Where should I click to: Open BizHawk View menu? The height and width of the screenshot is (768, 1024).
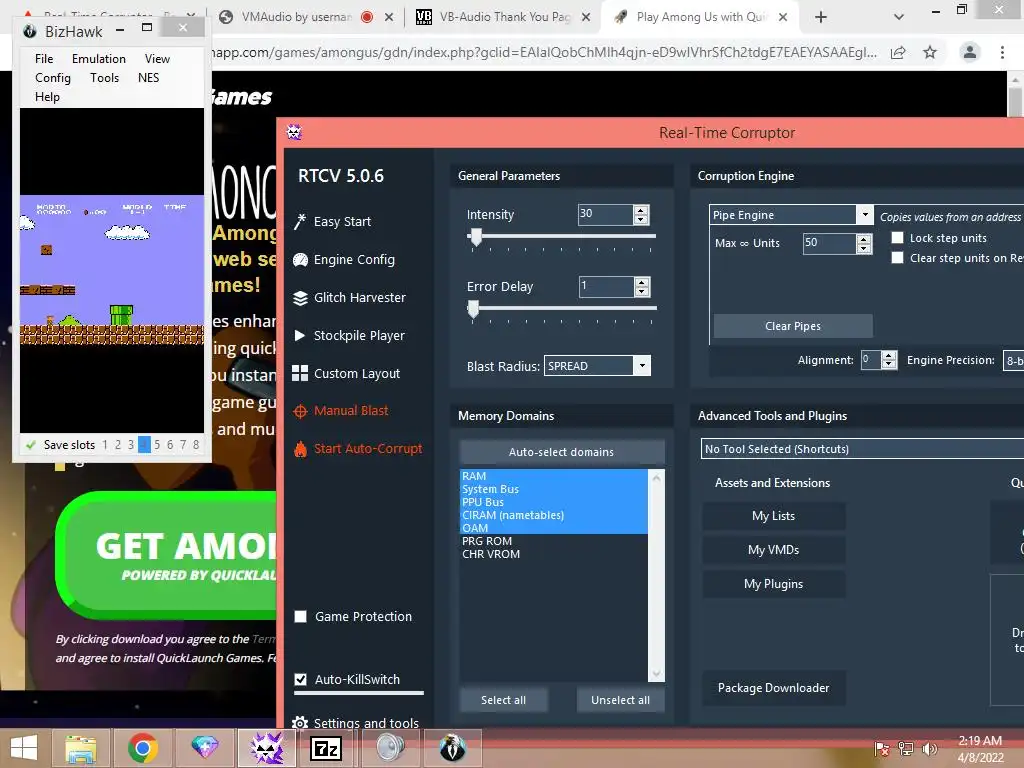[157, 59]
